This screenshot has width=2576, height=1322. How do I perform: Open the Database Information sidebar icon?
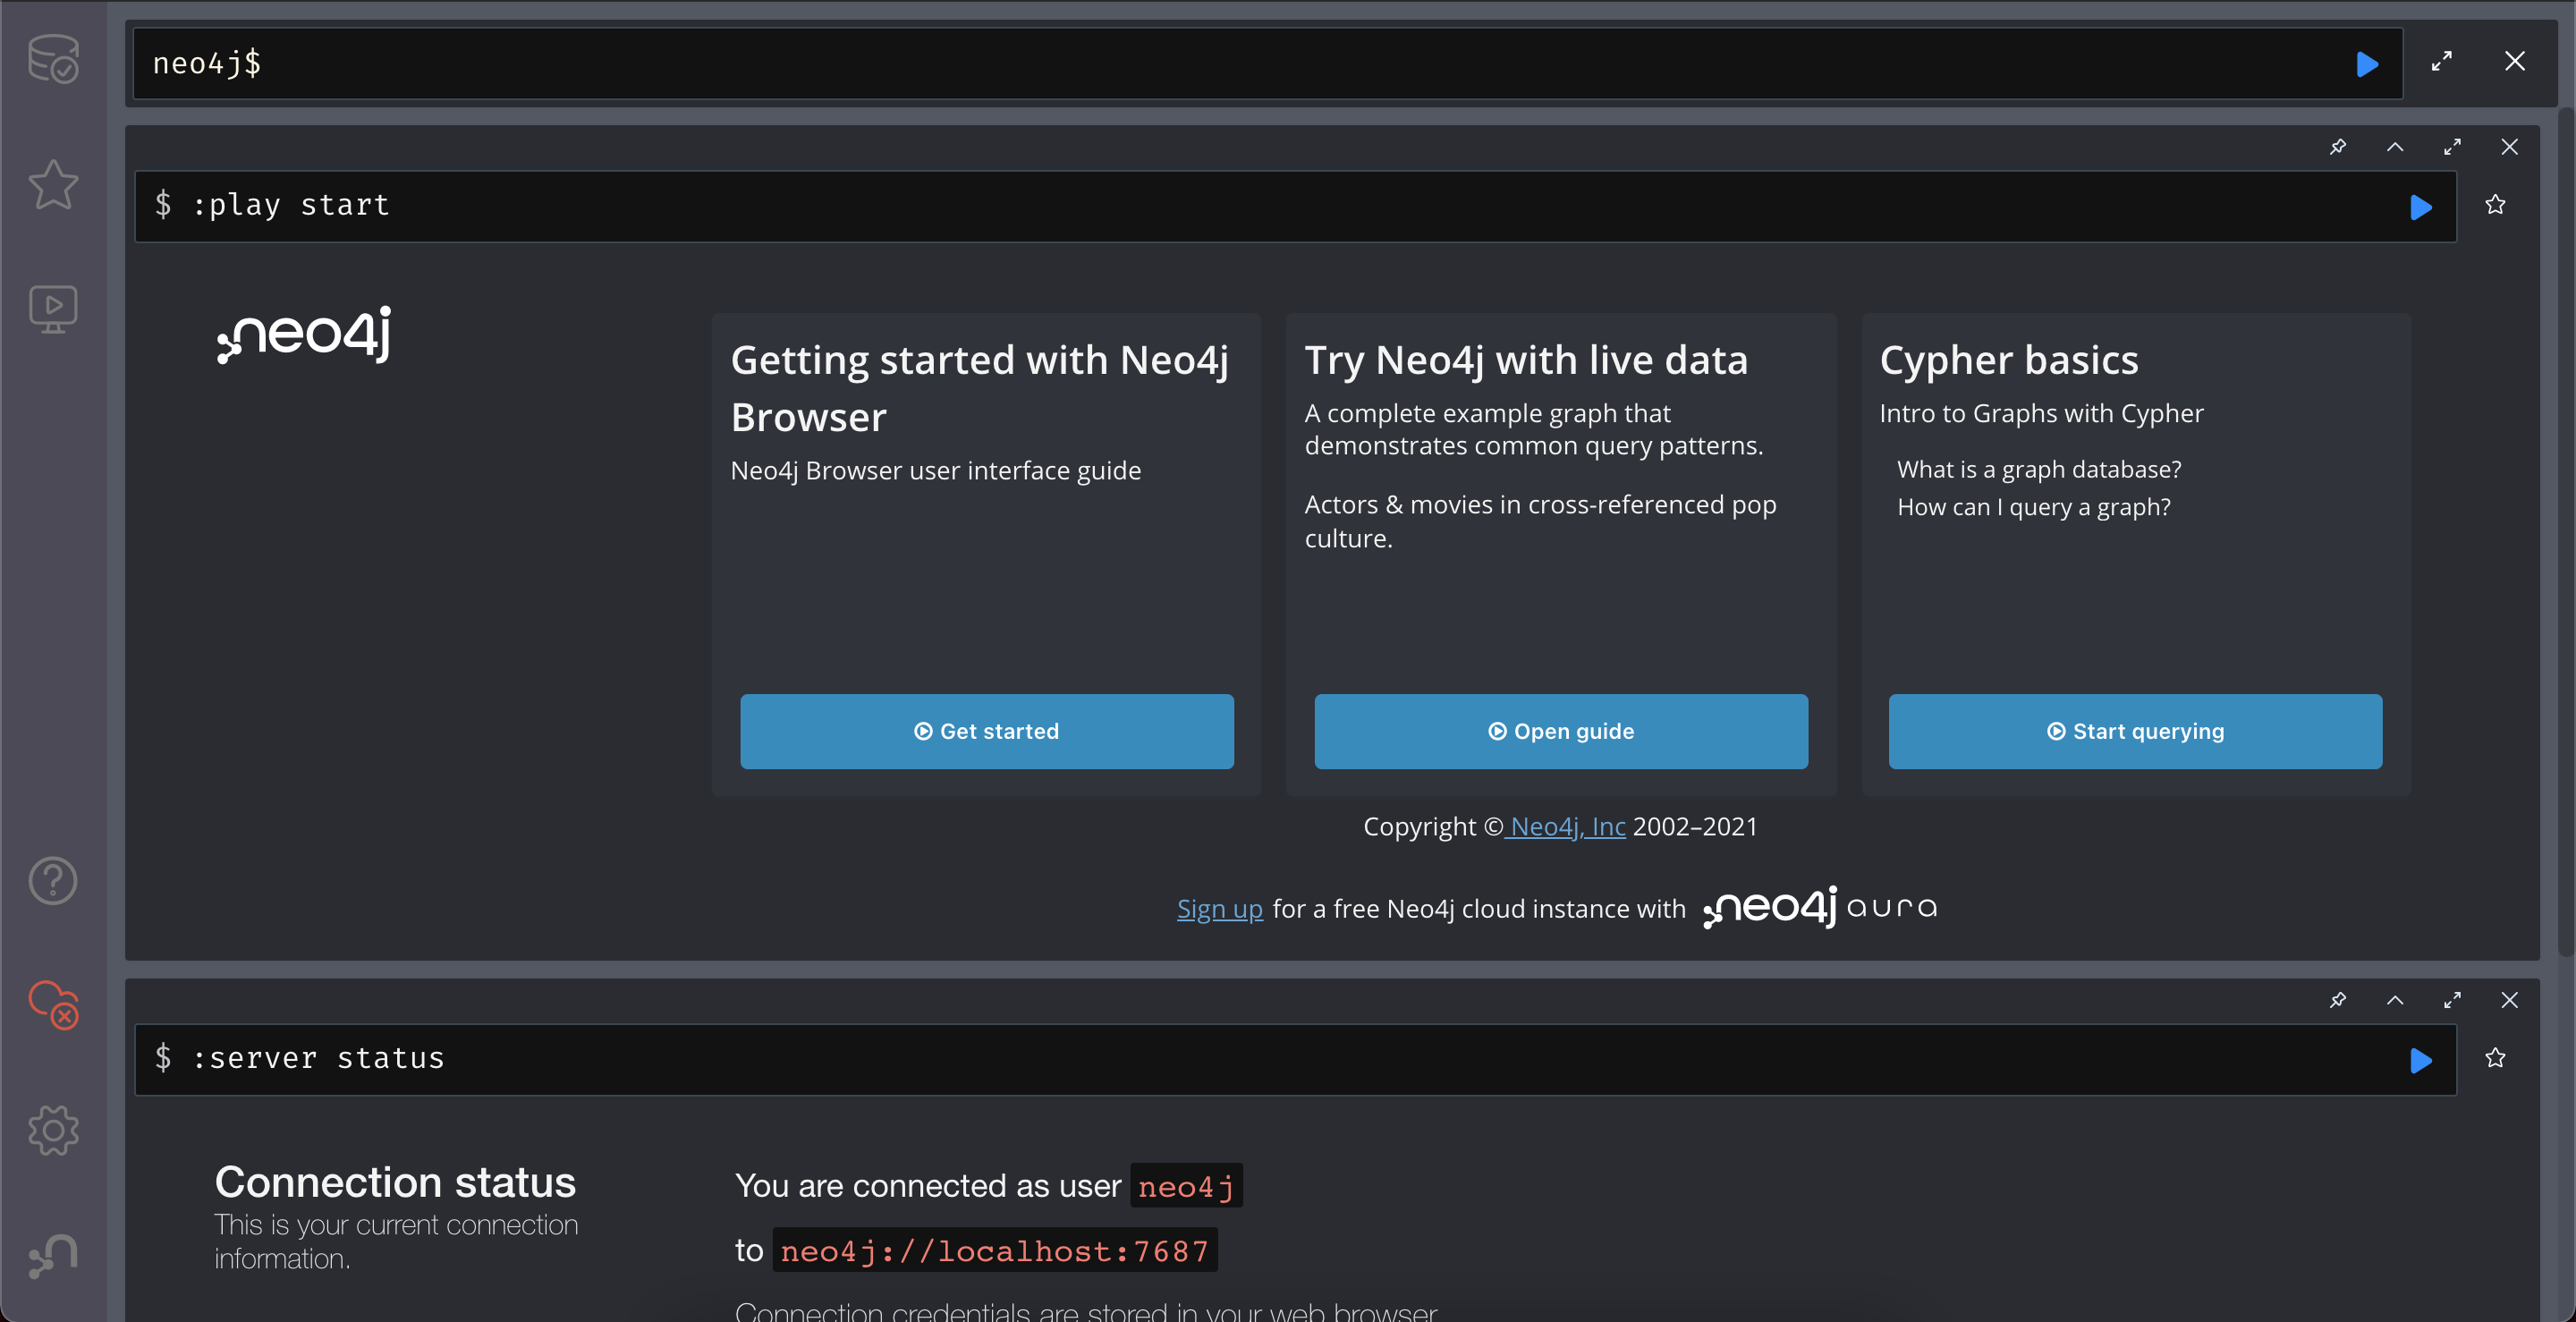click(53, 59)
